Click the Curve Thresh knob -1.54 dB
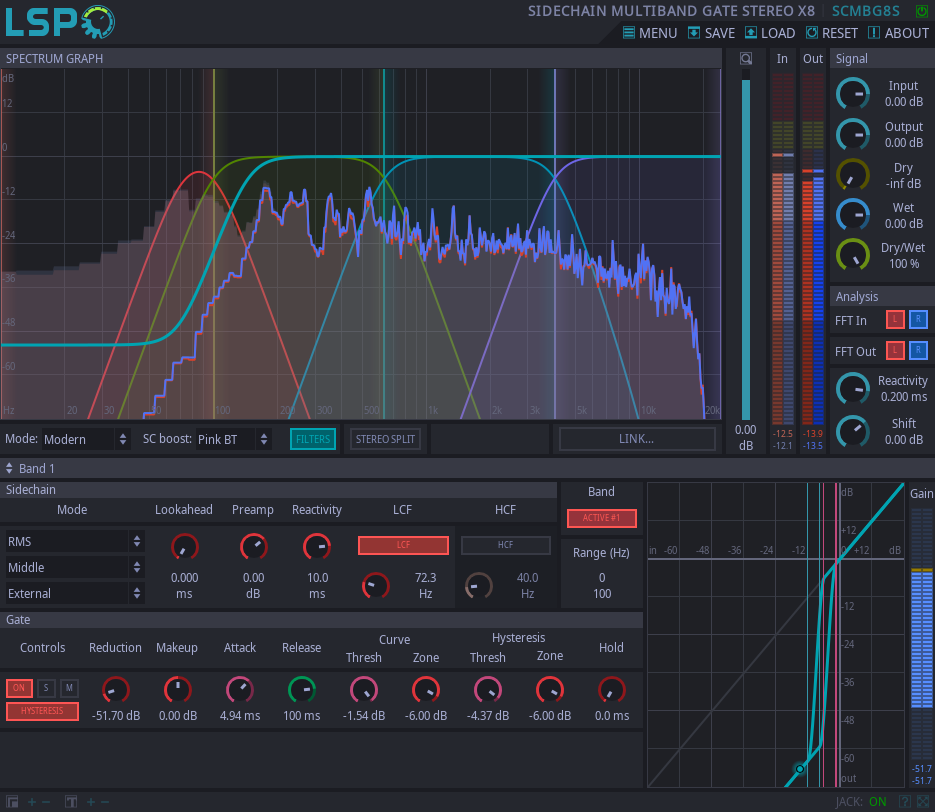The height and width of the screenshot is (812, 935). tap(364, 690)
